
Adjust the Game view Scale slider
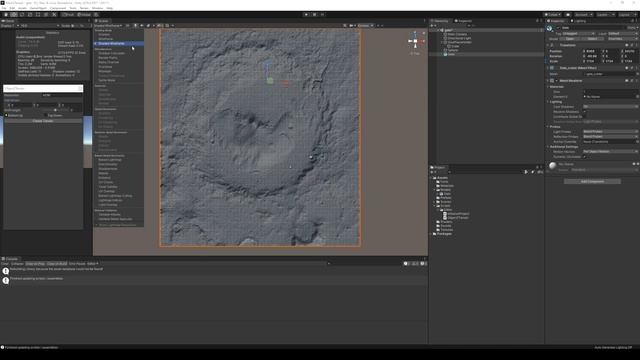click(76, 26)
